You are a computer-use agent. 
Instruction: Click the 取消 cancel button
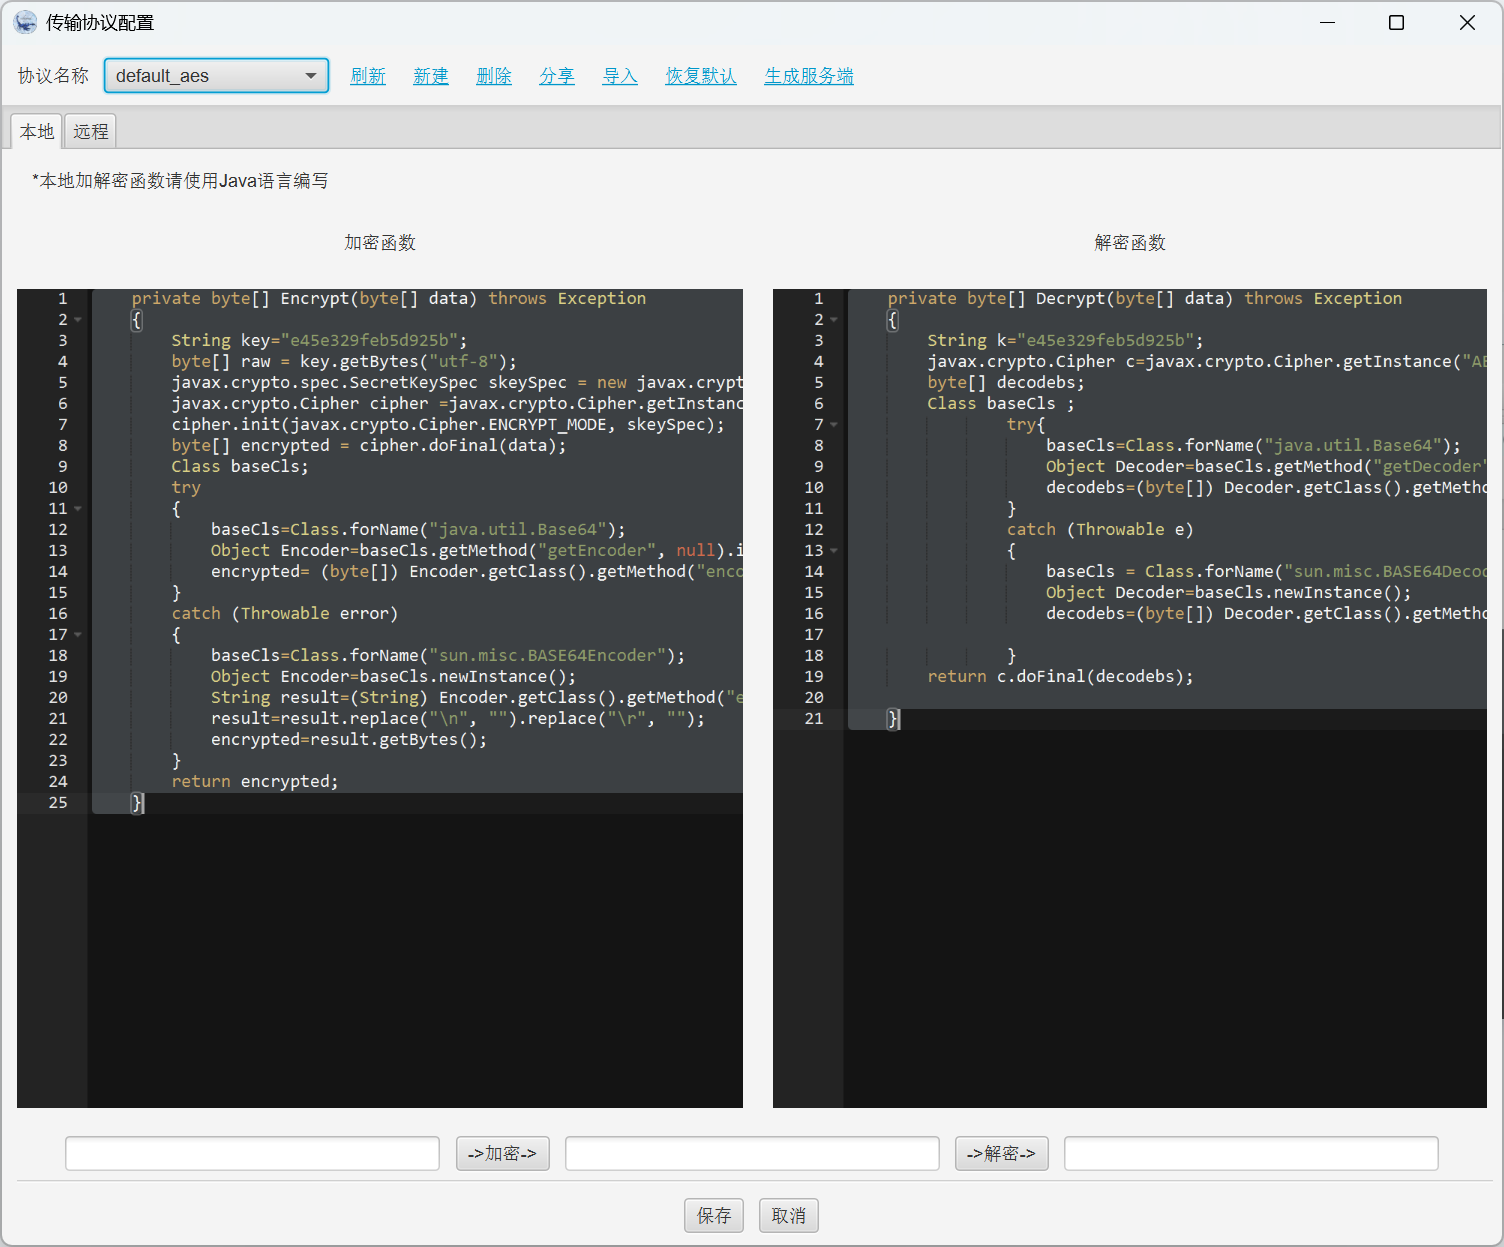789,1216
